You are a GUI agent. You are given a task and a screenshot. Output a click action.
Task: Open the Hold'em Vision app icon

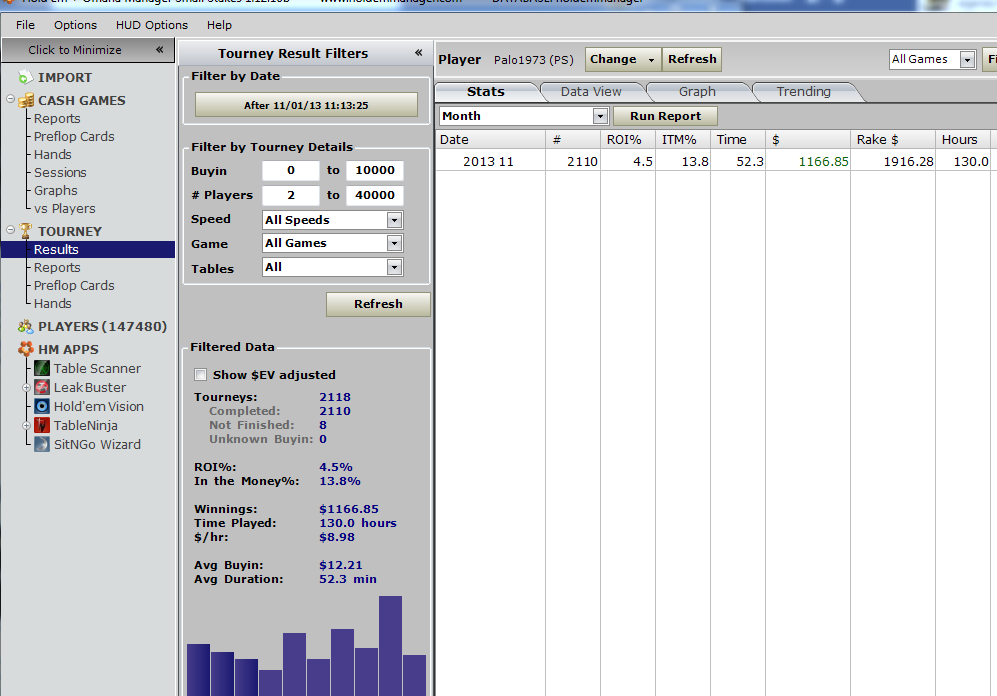pos(42,406)
